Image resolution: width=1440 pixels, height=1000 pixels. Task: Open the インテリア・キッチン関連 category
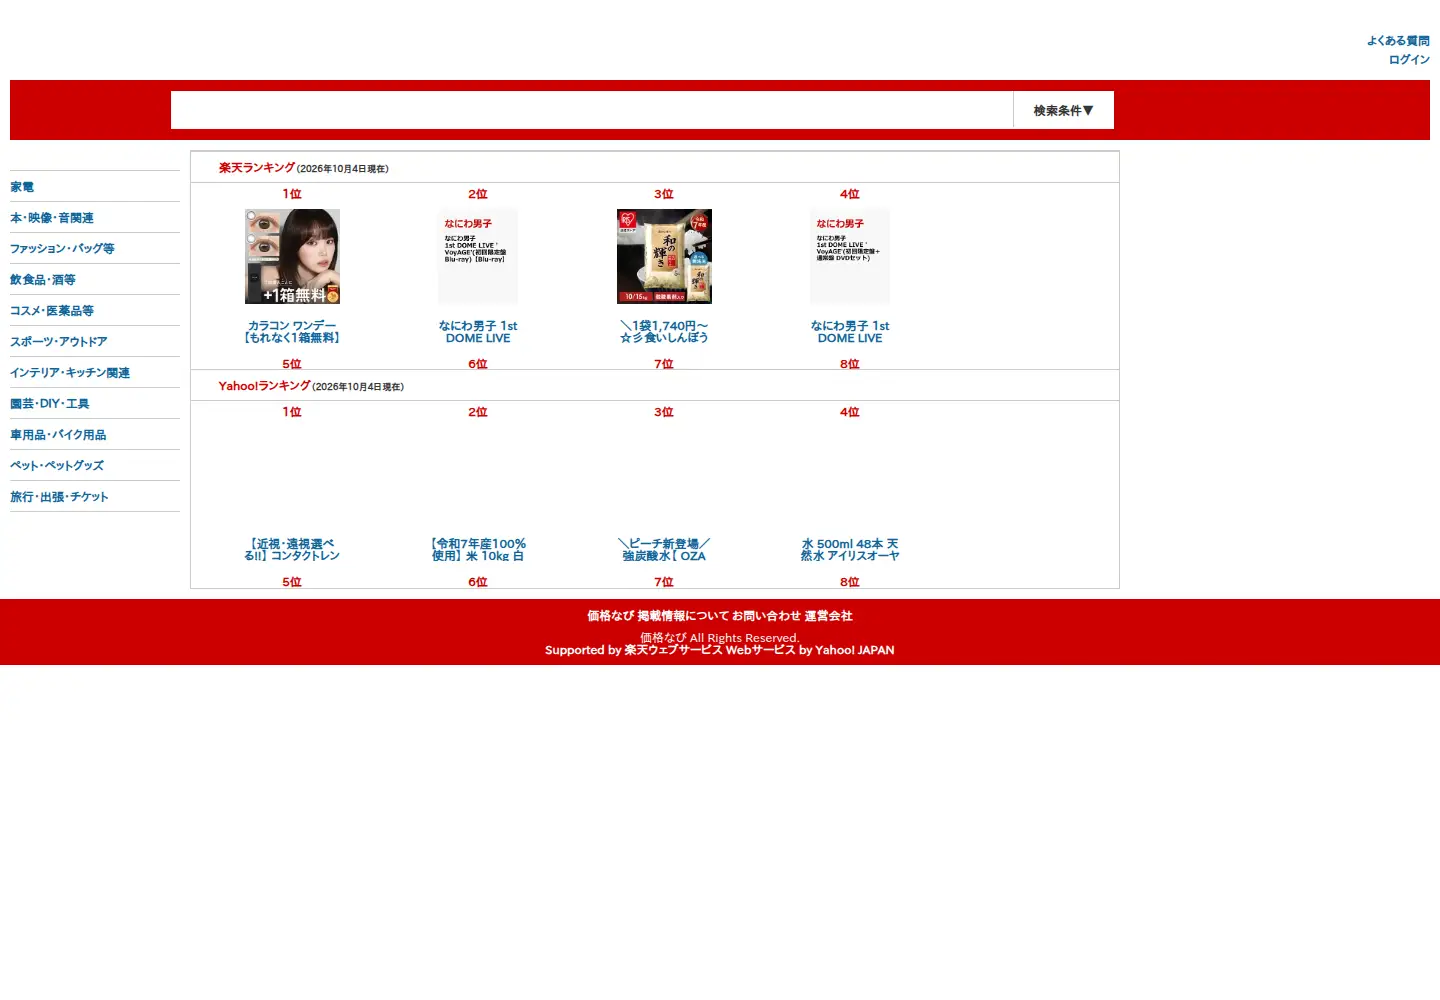point(70,373)
